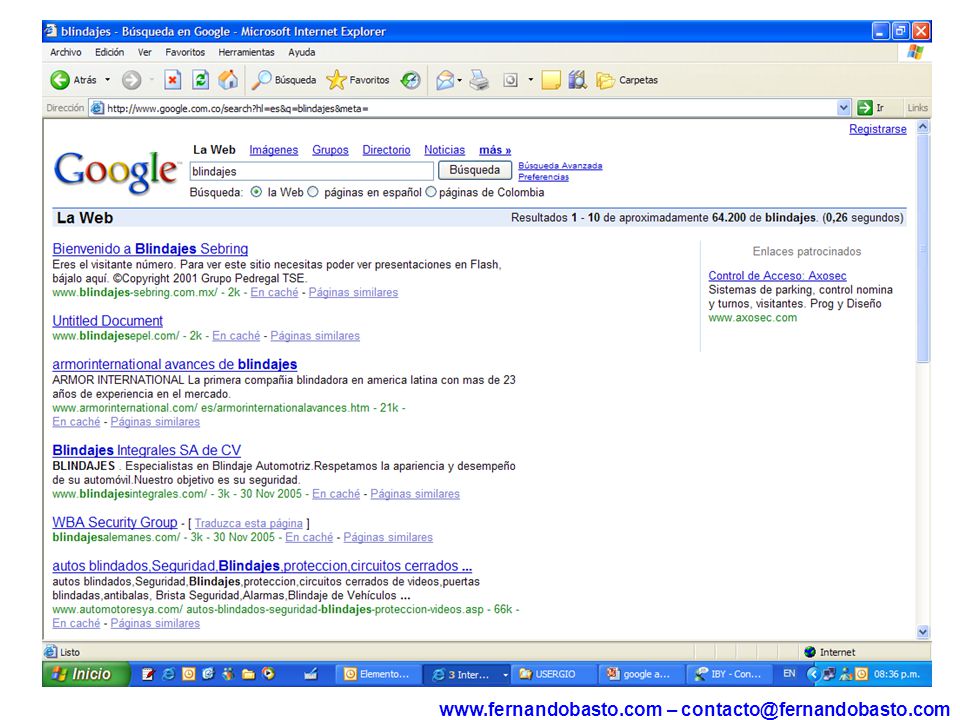Click the scrollbar down arrow
The height and width of the screenshot is (720, 960).
[923, 632]
